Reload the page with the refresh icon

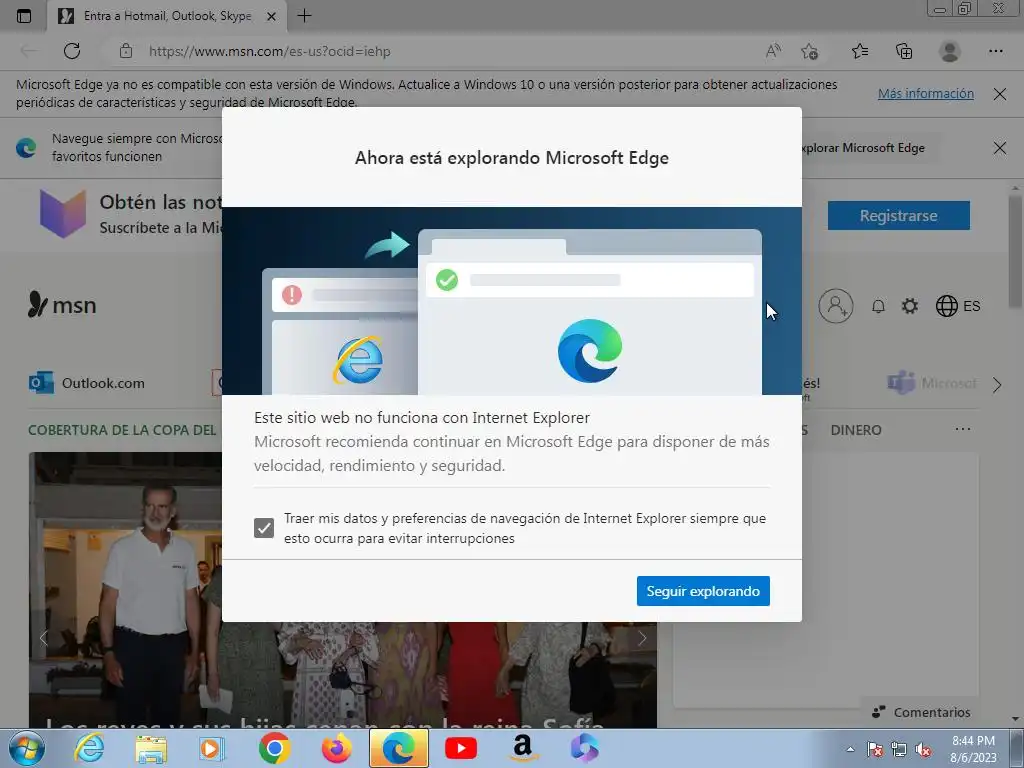tap(72, 51)
